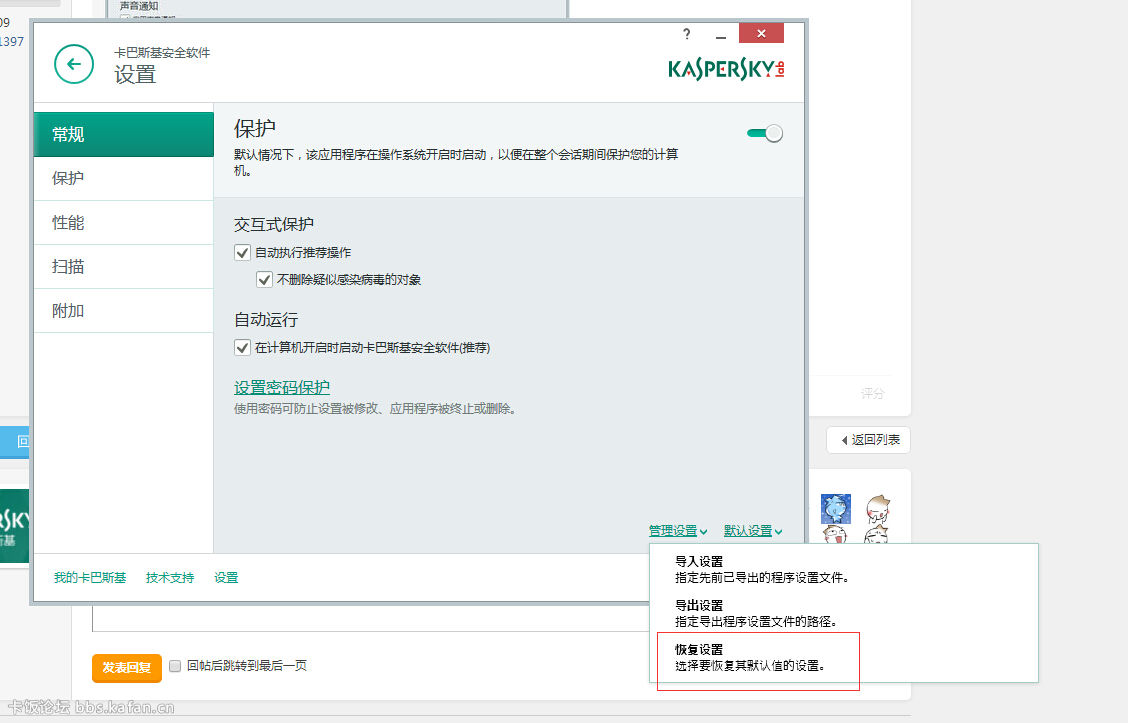Viewport: 1128px width, 723px height.
Task: Open 我的卡巴斯基 footer link
Action: click(90, 578)
